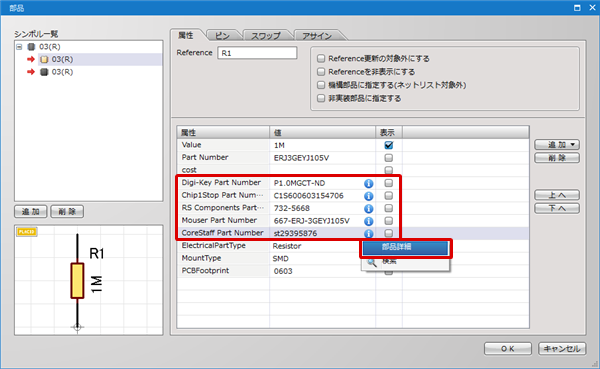Move attribute up with 上へ button

[x=557, y=195]
